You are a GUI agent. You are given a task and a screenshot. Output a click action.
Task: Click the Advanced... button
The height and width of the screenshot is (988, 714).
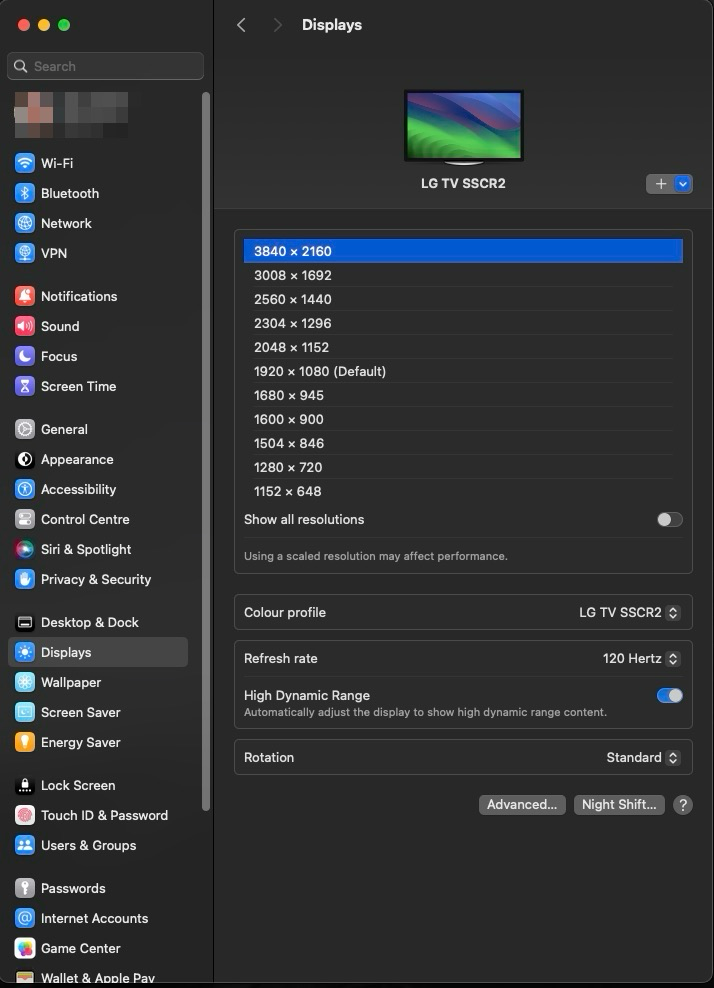[x=522, y=805]
